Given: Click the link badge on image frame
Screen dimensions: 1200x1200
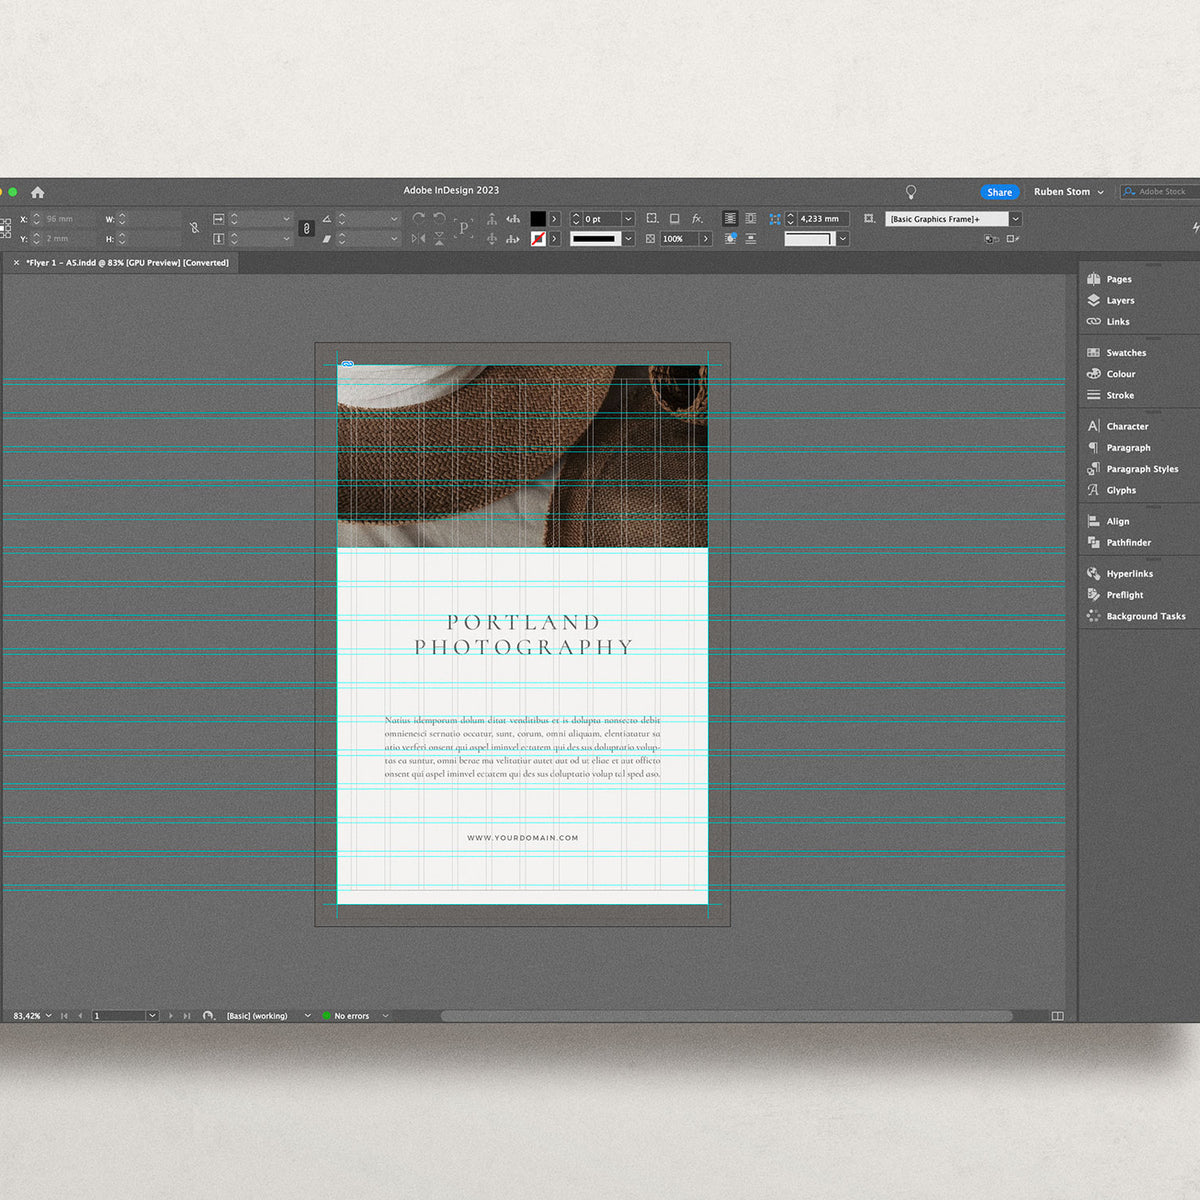Looking at the screenshot, I should pos(347,364).
